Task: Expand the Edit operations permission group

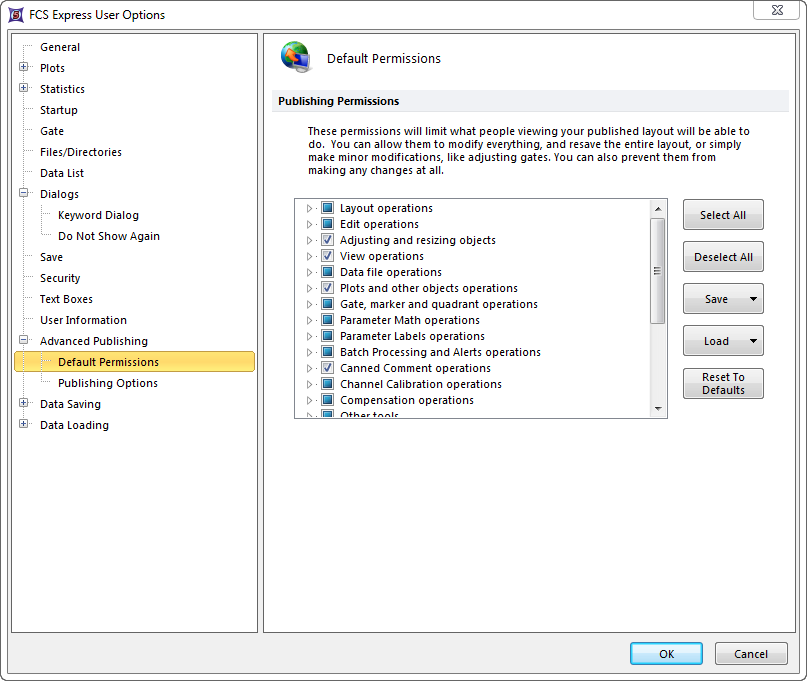Action: 309,224
